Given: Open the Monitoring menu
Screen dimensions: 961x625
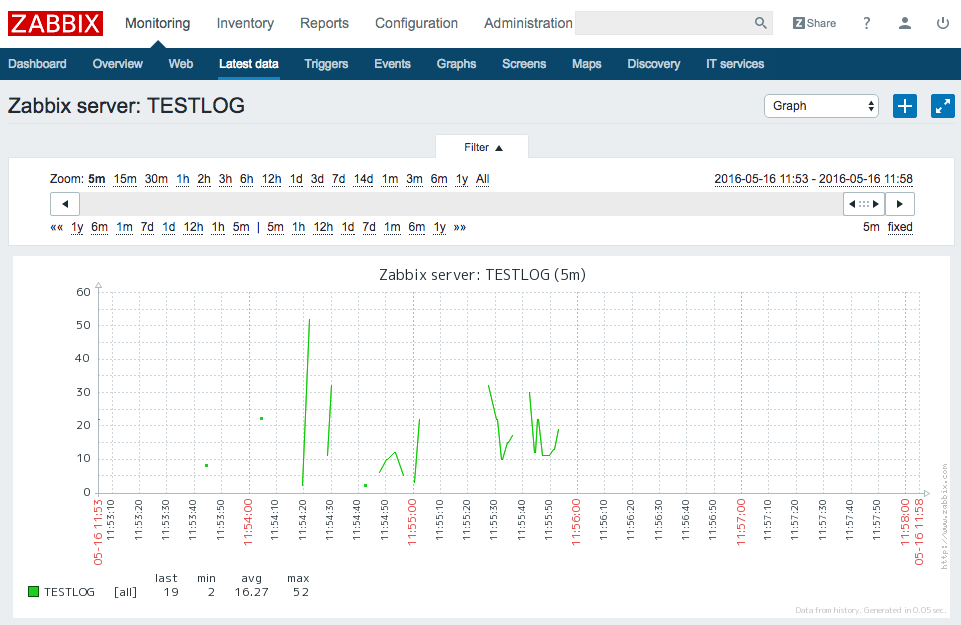Looking at the screenshot, I should pyautogui.click(x=158, y=23).
